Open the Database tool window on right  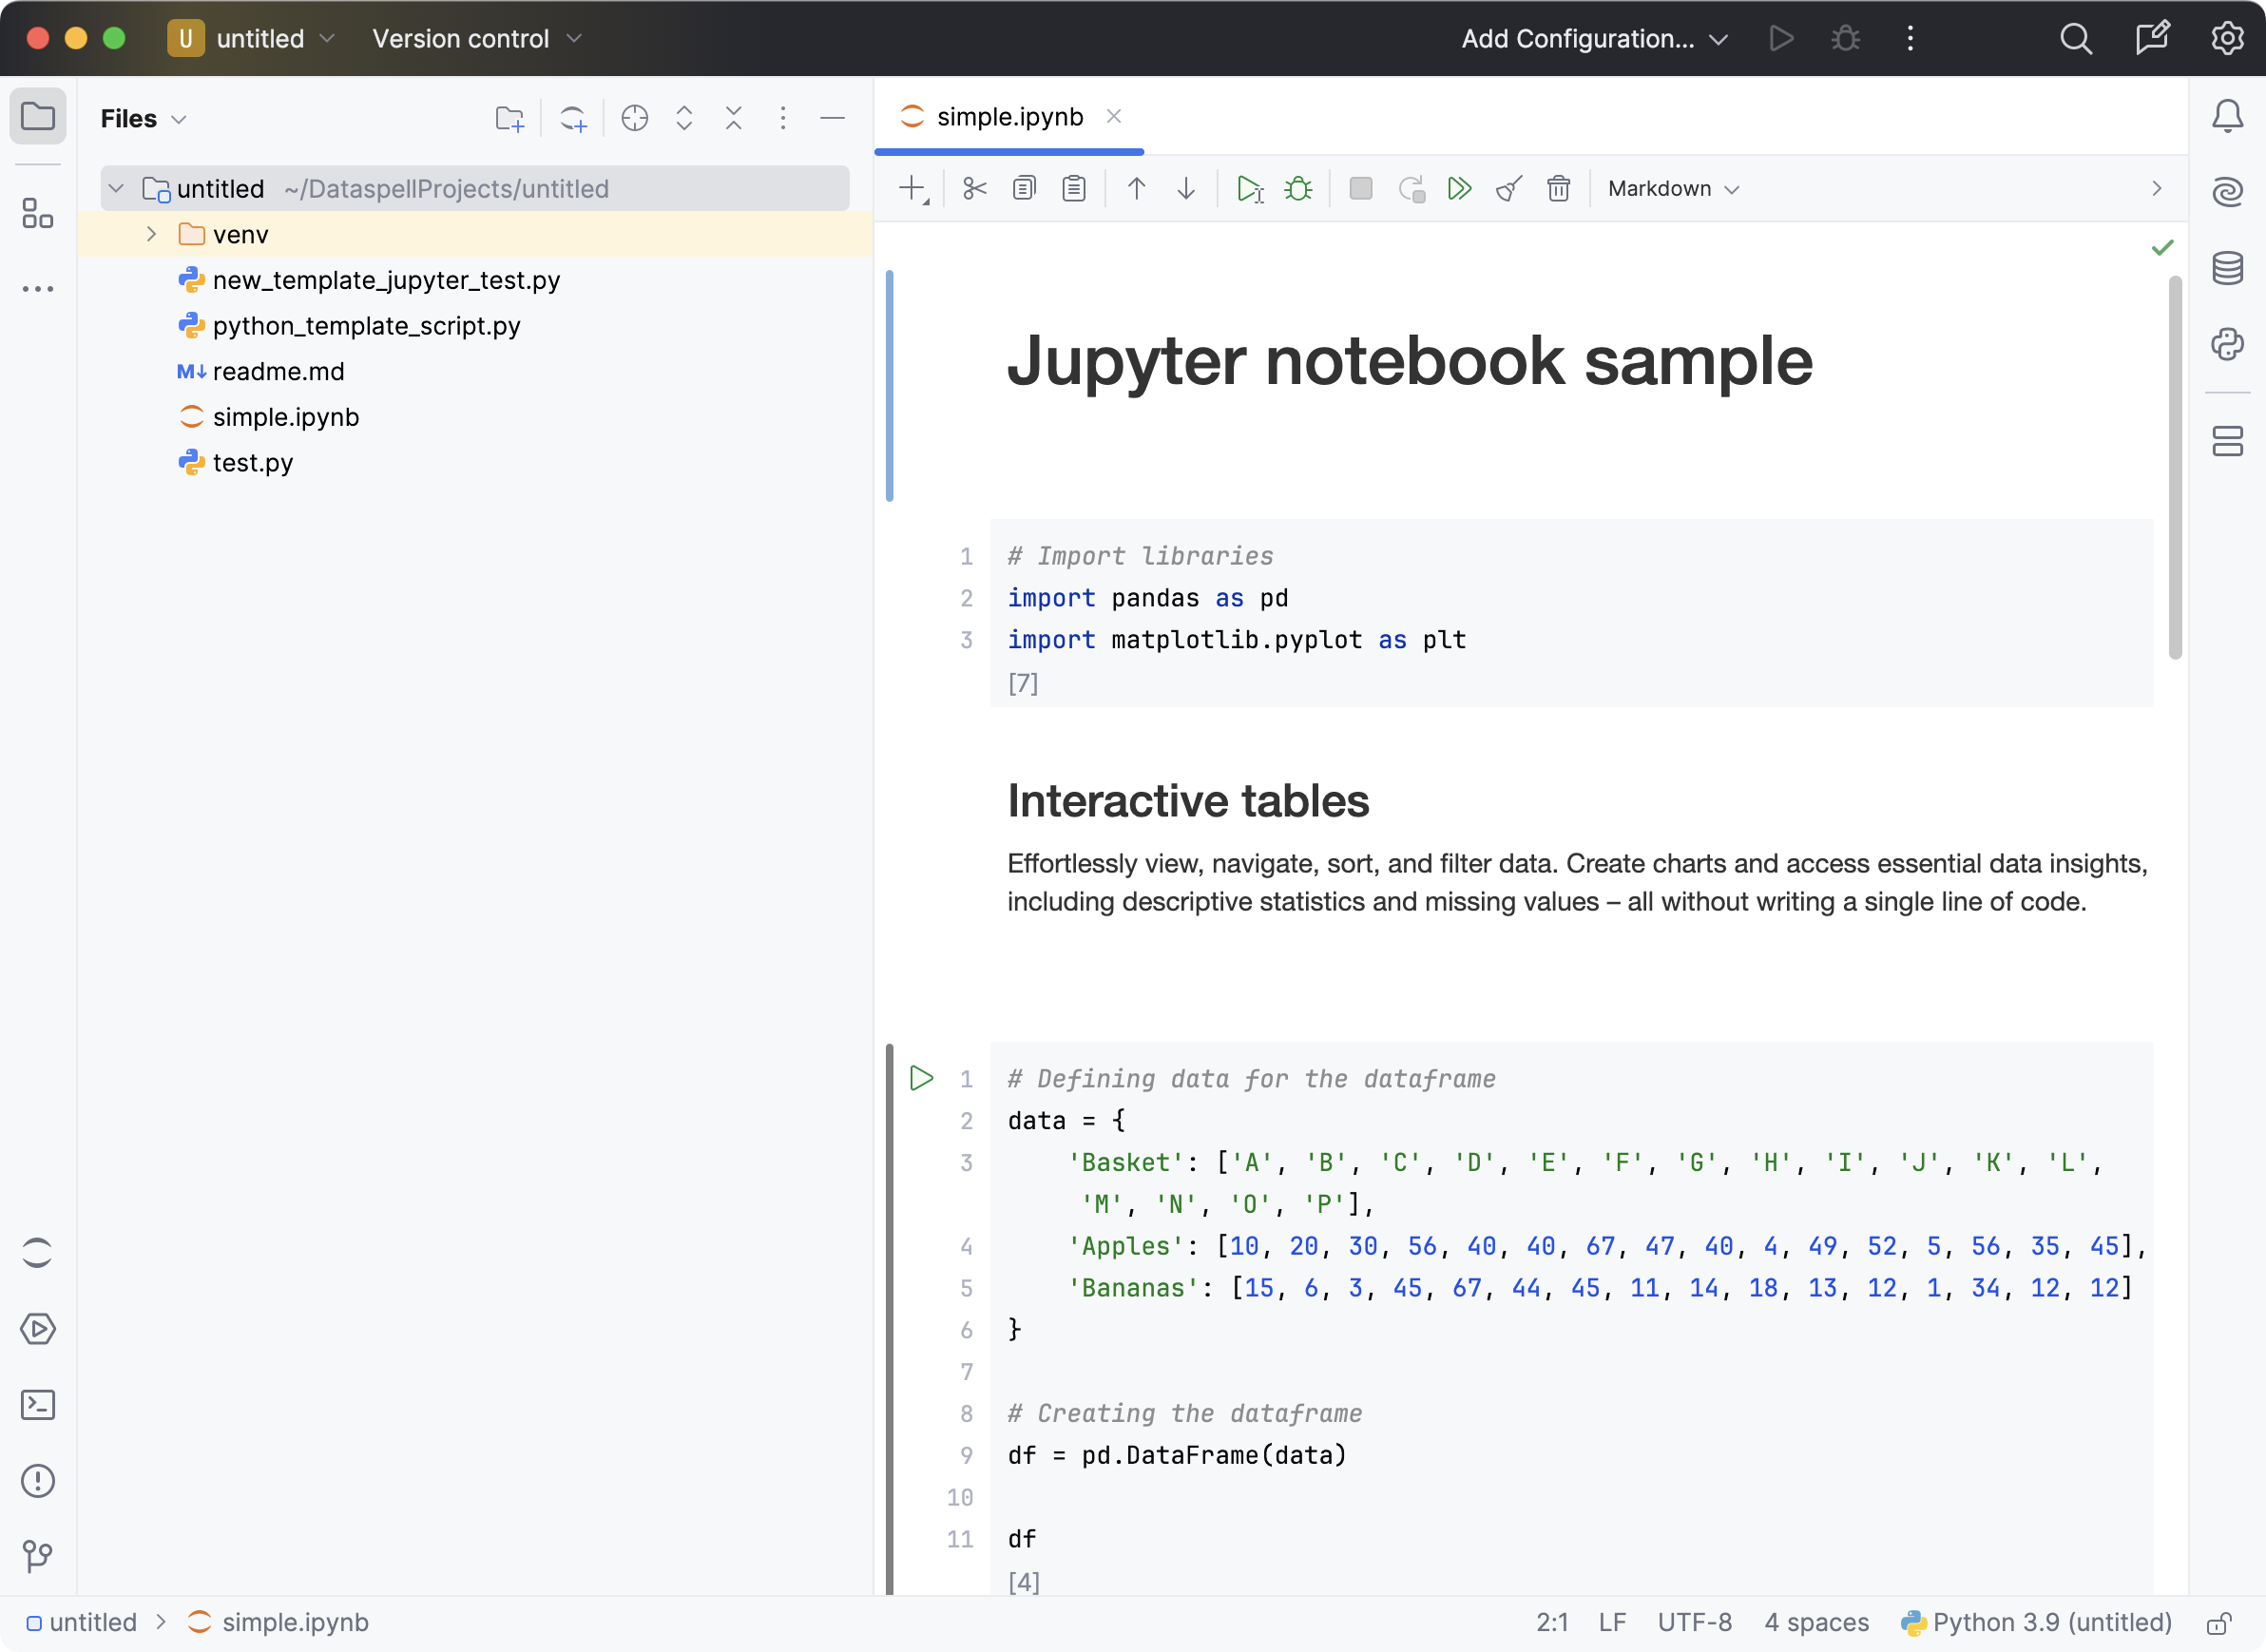pos(2227,268)
